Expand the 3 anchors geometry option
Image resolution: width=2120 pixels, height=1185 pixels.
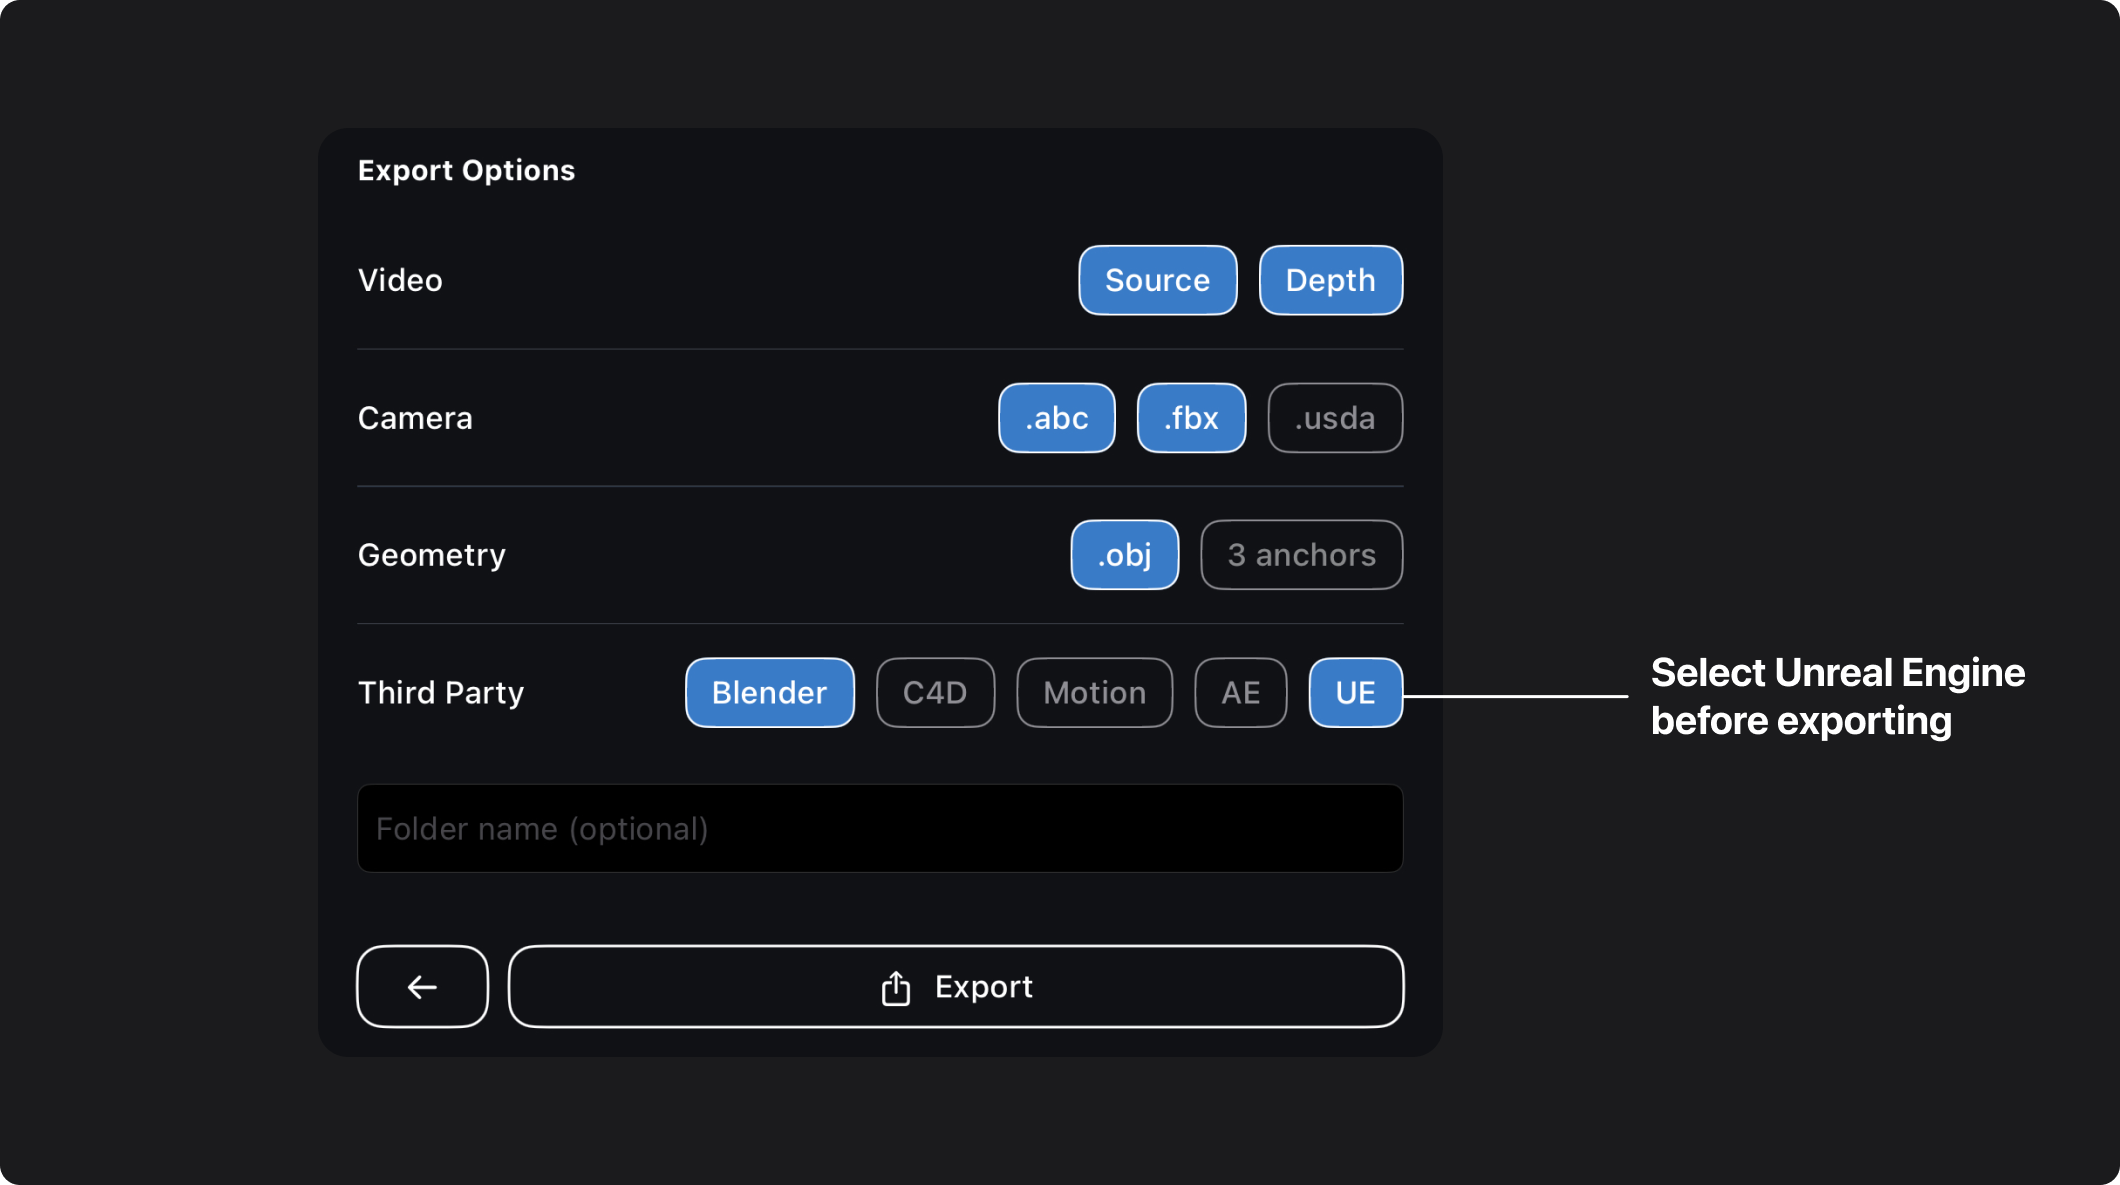coord(1300,555)
